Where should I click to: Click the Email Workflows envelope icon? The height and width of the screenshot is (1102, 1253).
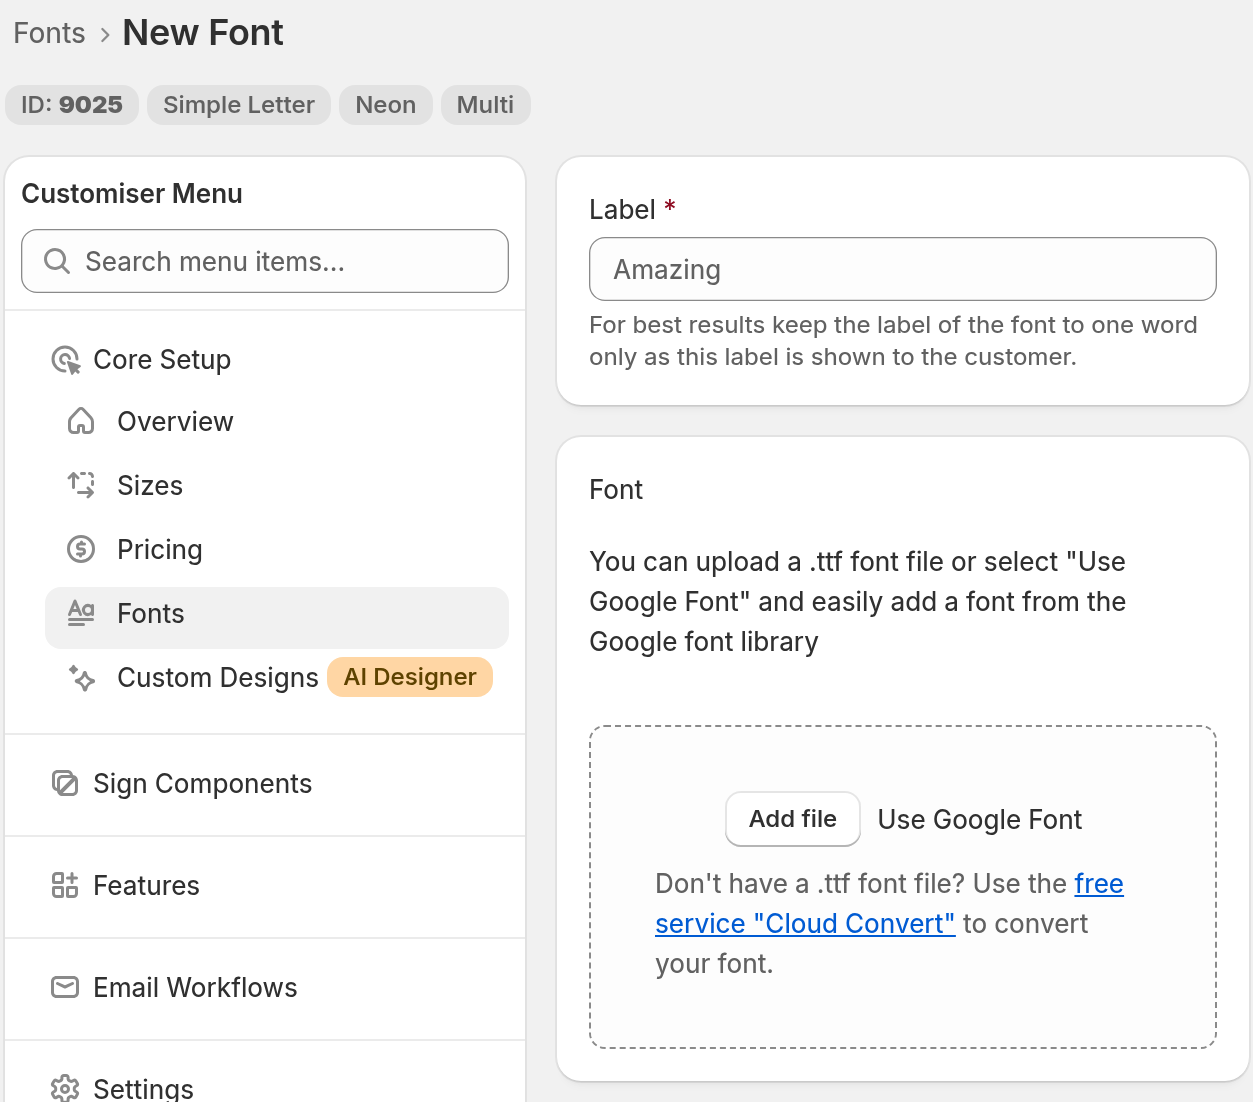point(65,988)
